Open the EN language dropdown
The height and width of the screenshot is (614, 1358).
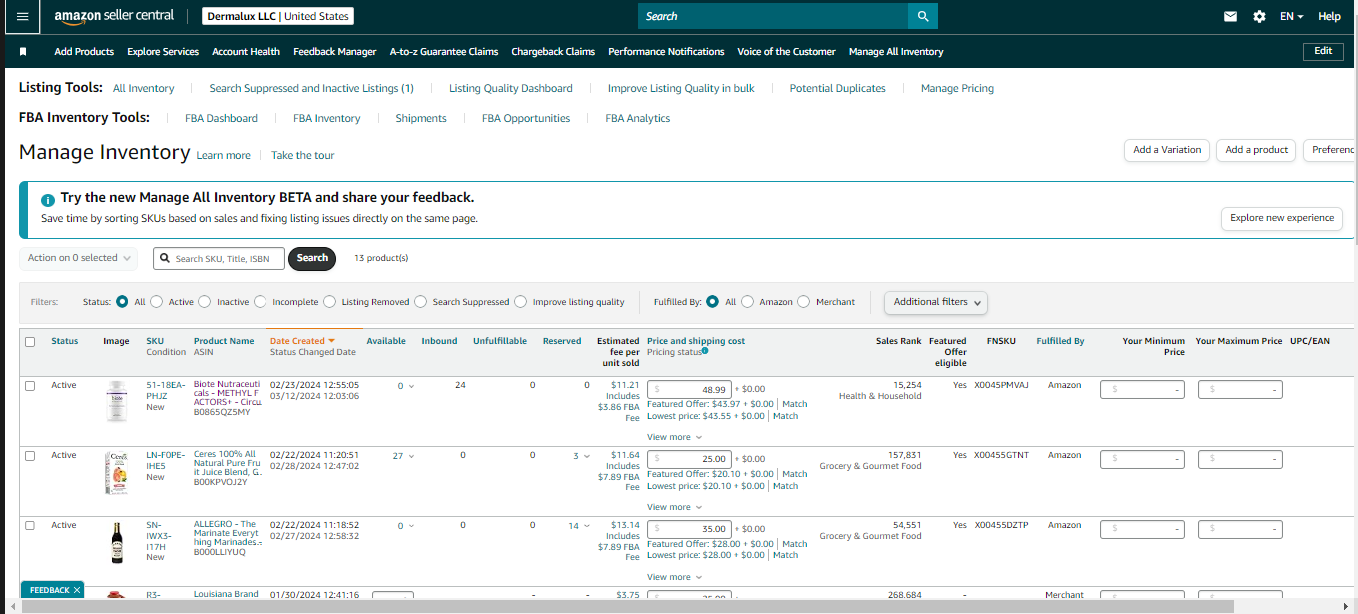(x=1292, y=16)
